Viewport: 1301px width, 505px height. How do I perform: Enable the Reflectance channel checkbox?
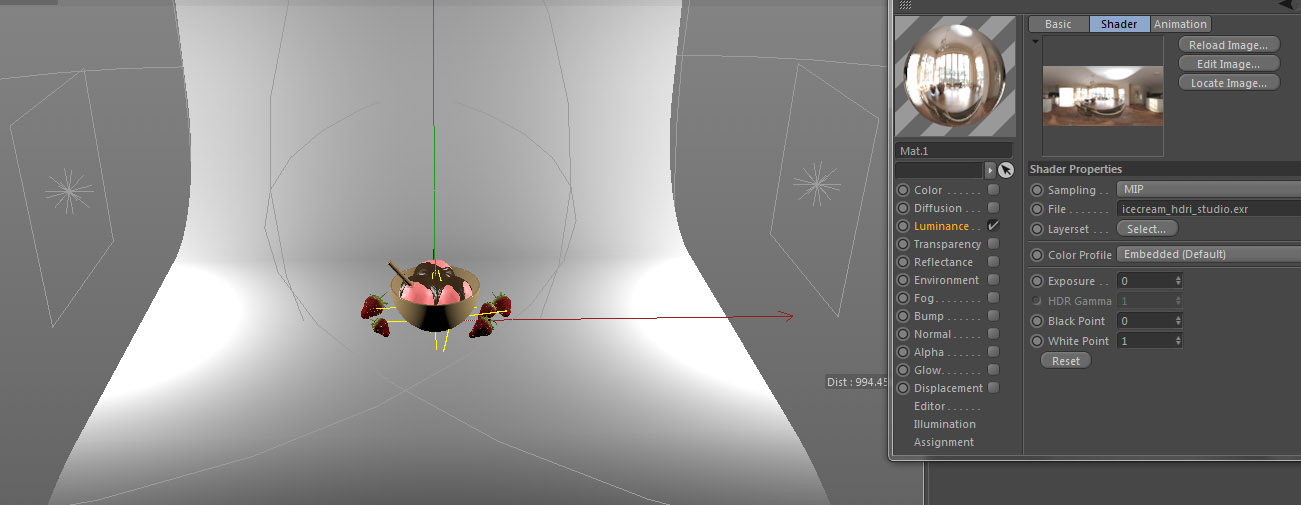(993, 262)
